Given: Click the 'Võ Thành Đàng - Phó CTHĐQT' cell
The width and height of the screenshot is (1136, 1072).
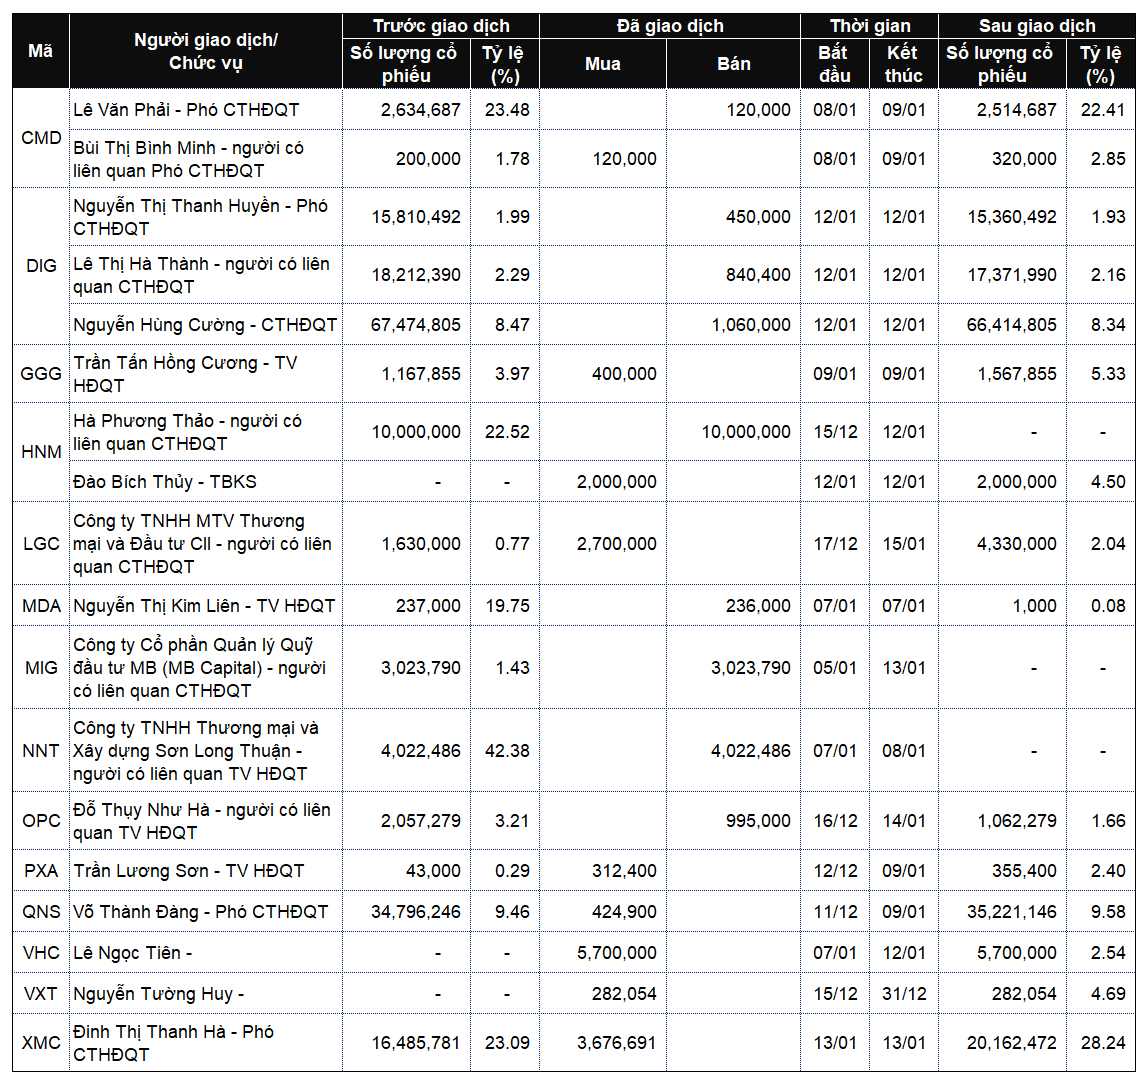Looking at the screenshot, I should pos(200,912).
